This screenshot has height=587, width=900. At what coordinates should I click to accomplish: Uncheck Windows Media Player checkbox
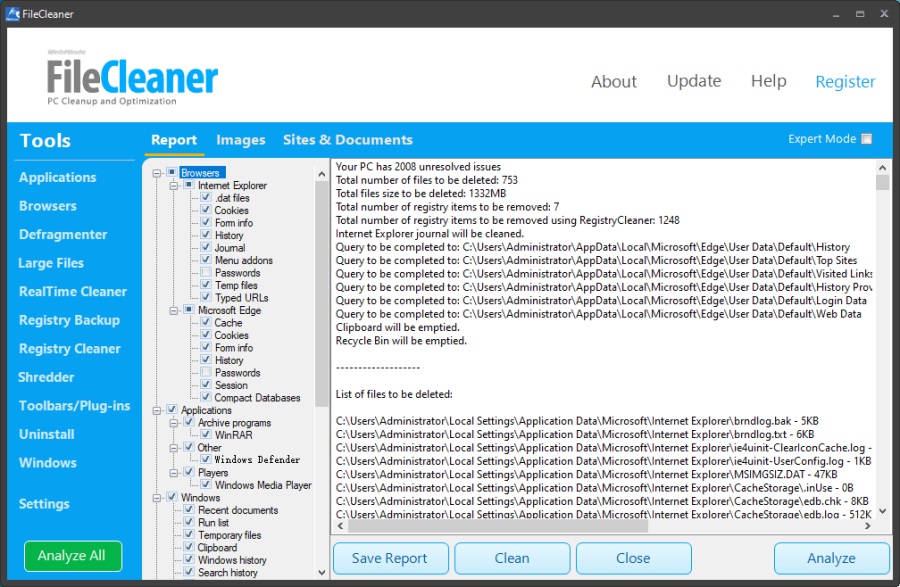(205, 485)
